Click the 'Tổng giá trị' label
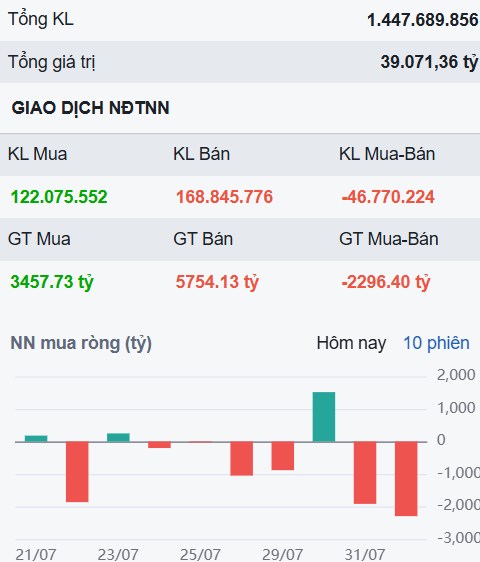 52,62
